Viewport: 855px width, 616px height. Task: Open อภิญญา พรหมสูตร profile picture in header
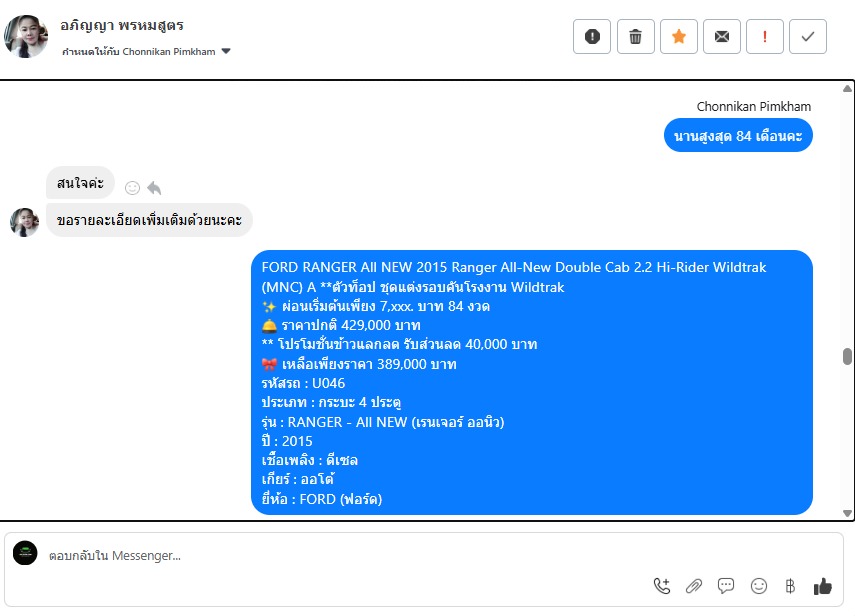[x=26, y=37]
